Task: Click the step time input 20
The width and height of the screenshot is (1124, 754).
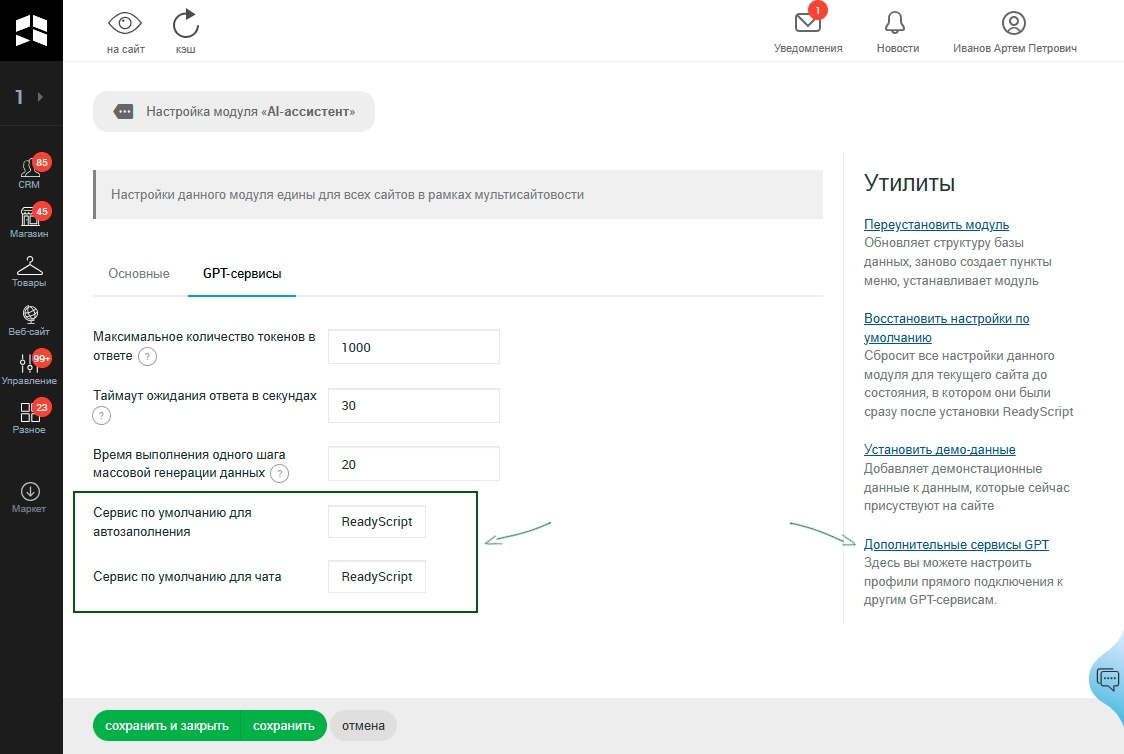Action: coord(414,464)
